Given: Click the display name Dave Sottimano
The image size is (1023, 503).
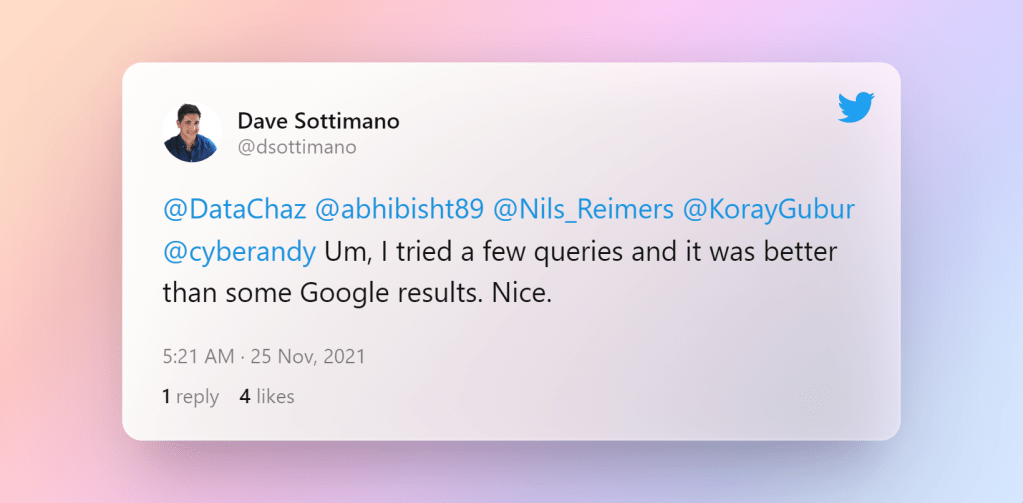Looking at the screenshot, I should pos(318,122).
